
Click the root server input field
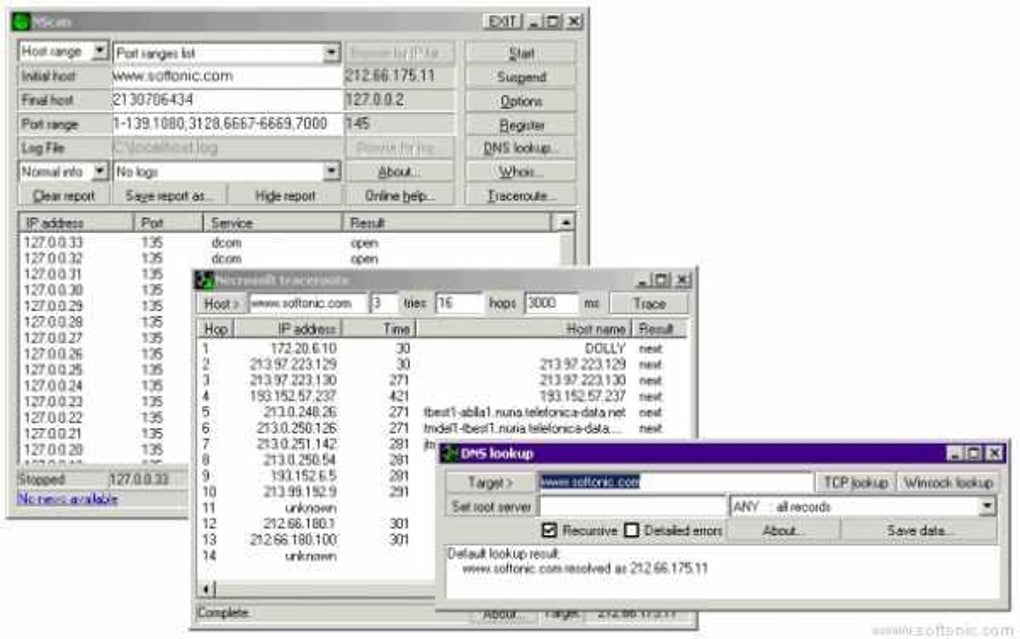point(632,506)
